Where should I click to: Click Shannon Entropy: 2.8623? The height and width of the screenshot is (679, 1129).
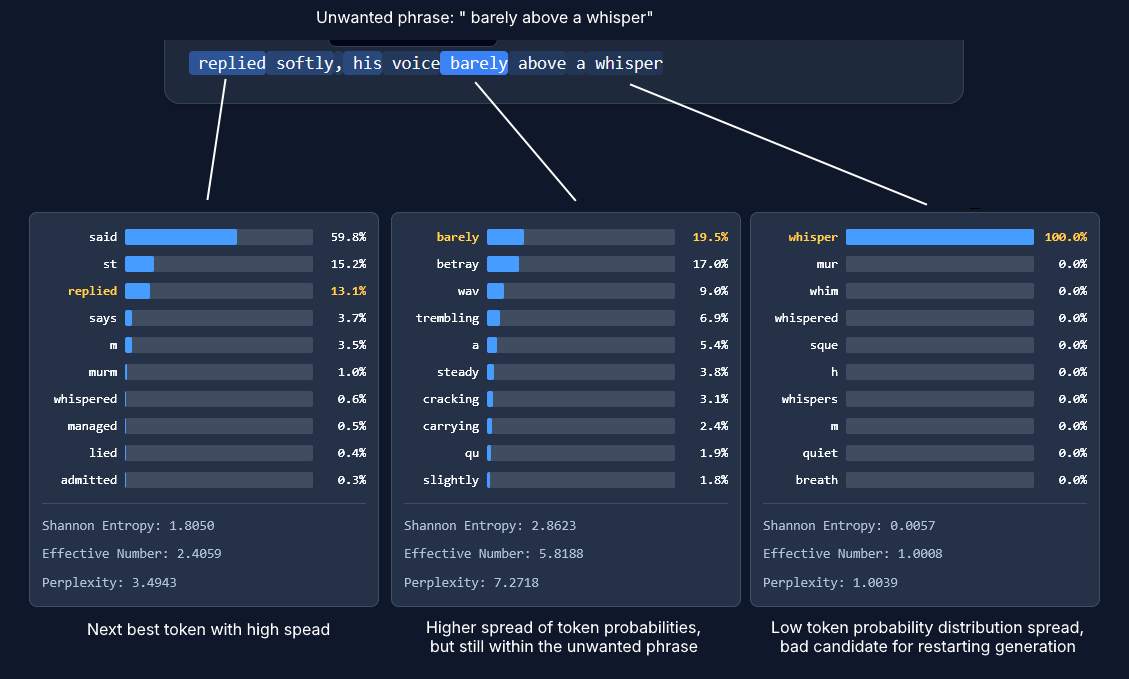(x=490, y=526)
